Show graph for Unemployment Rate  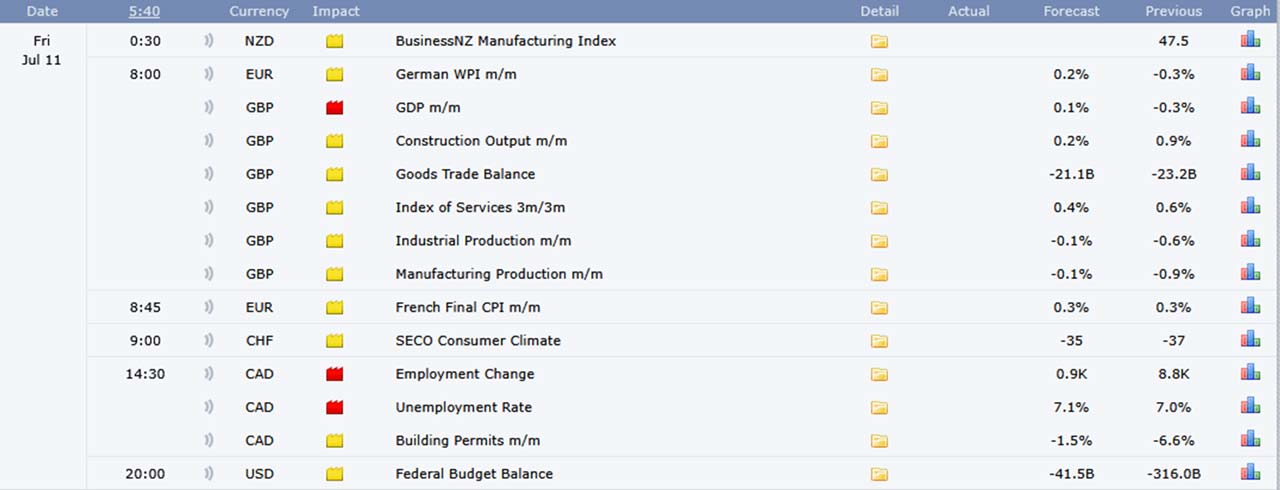[x=1250, y=406]
